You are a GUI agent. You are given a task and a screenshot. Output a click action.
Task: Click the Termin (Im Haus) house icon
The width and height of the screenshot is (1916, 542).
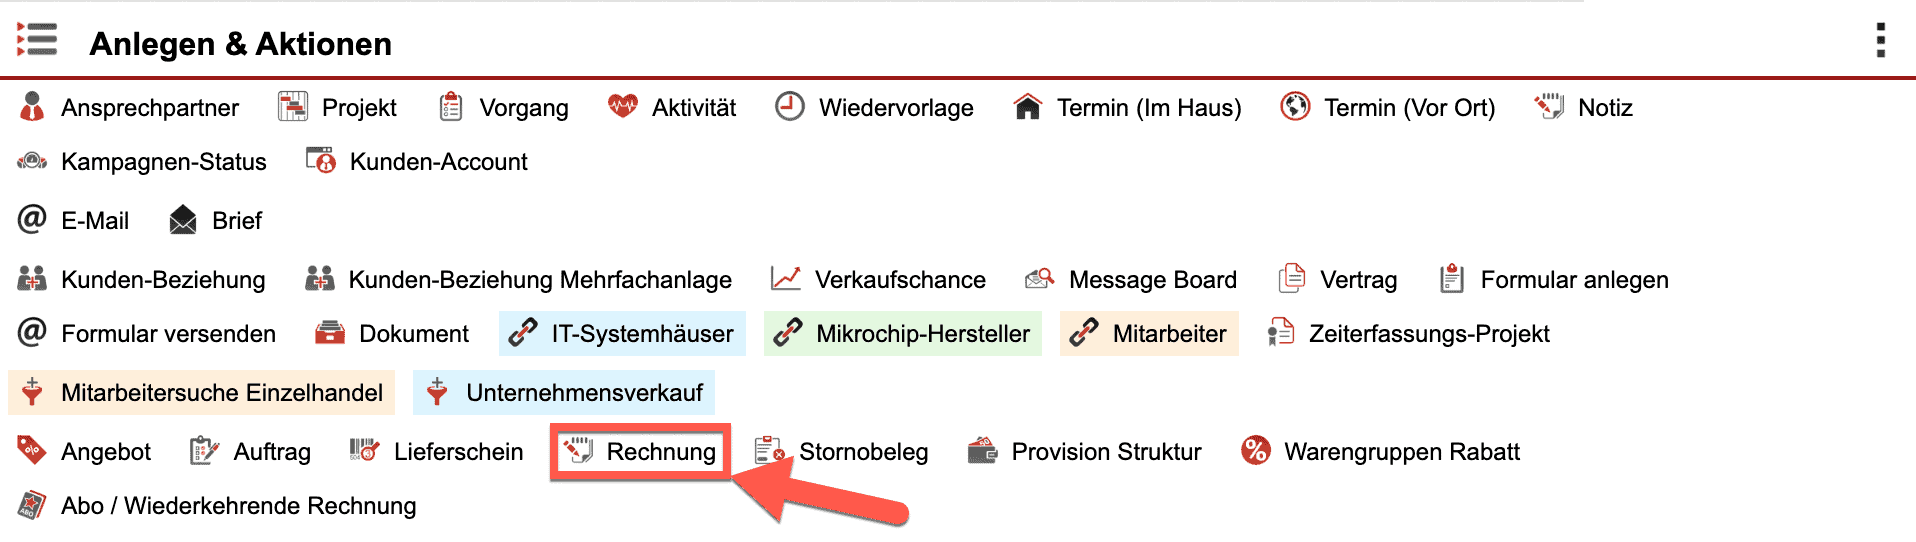point(1027,107)
